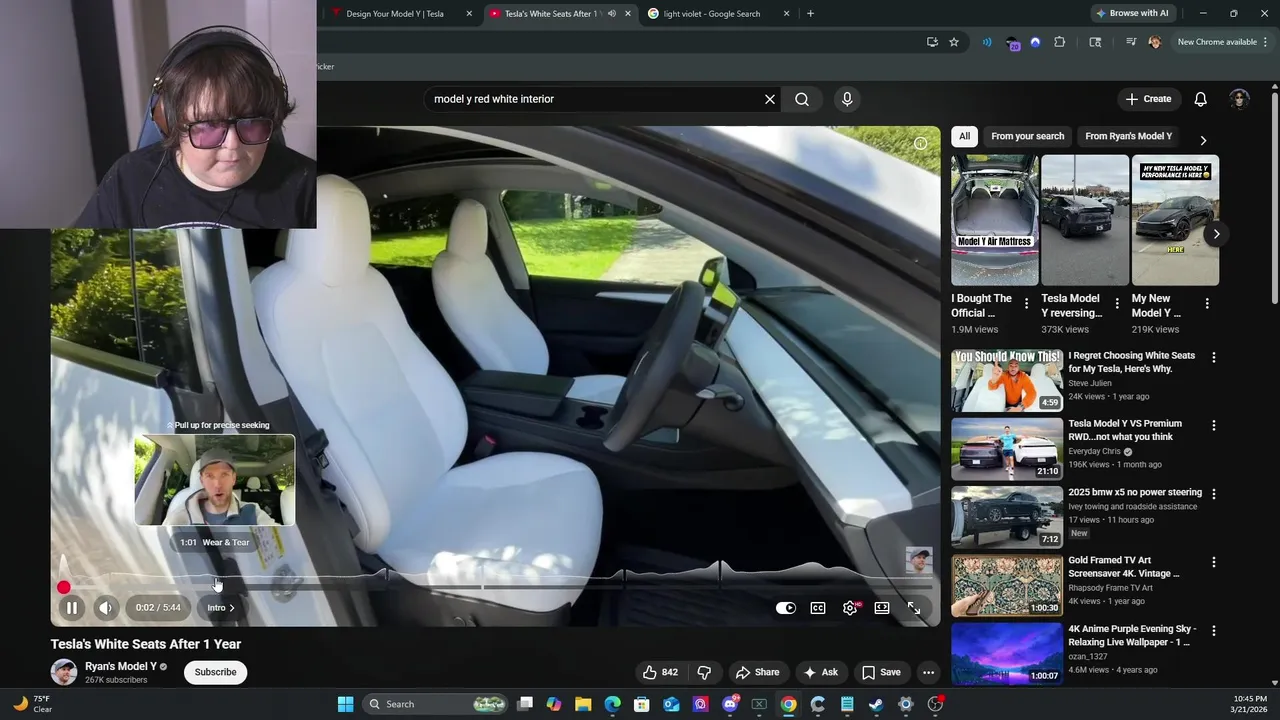Install app icon in address bar

tap(932, 42)
